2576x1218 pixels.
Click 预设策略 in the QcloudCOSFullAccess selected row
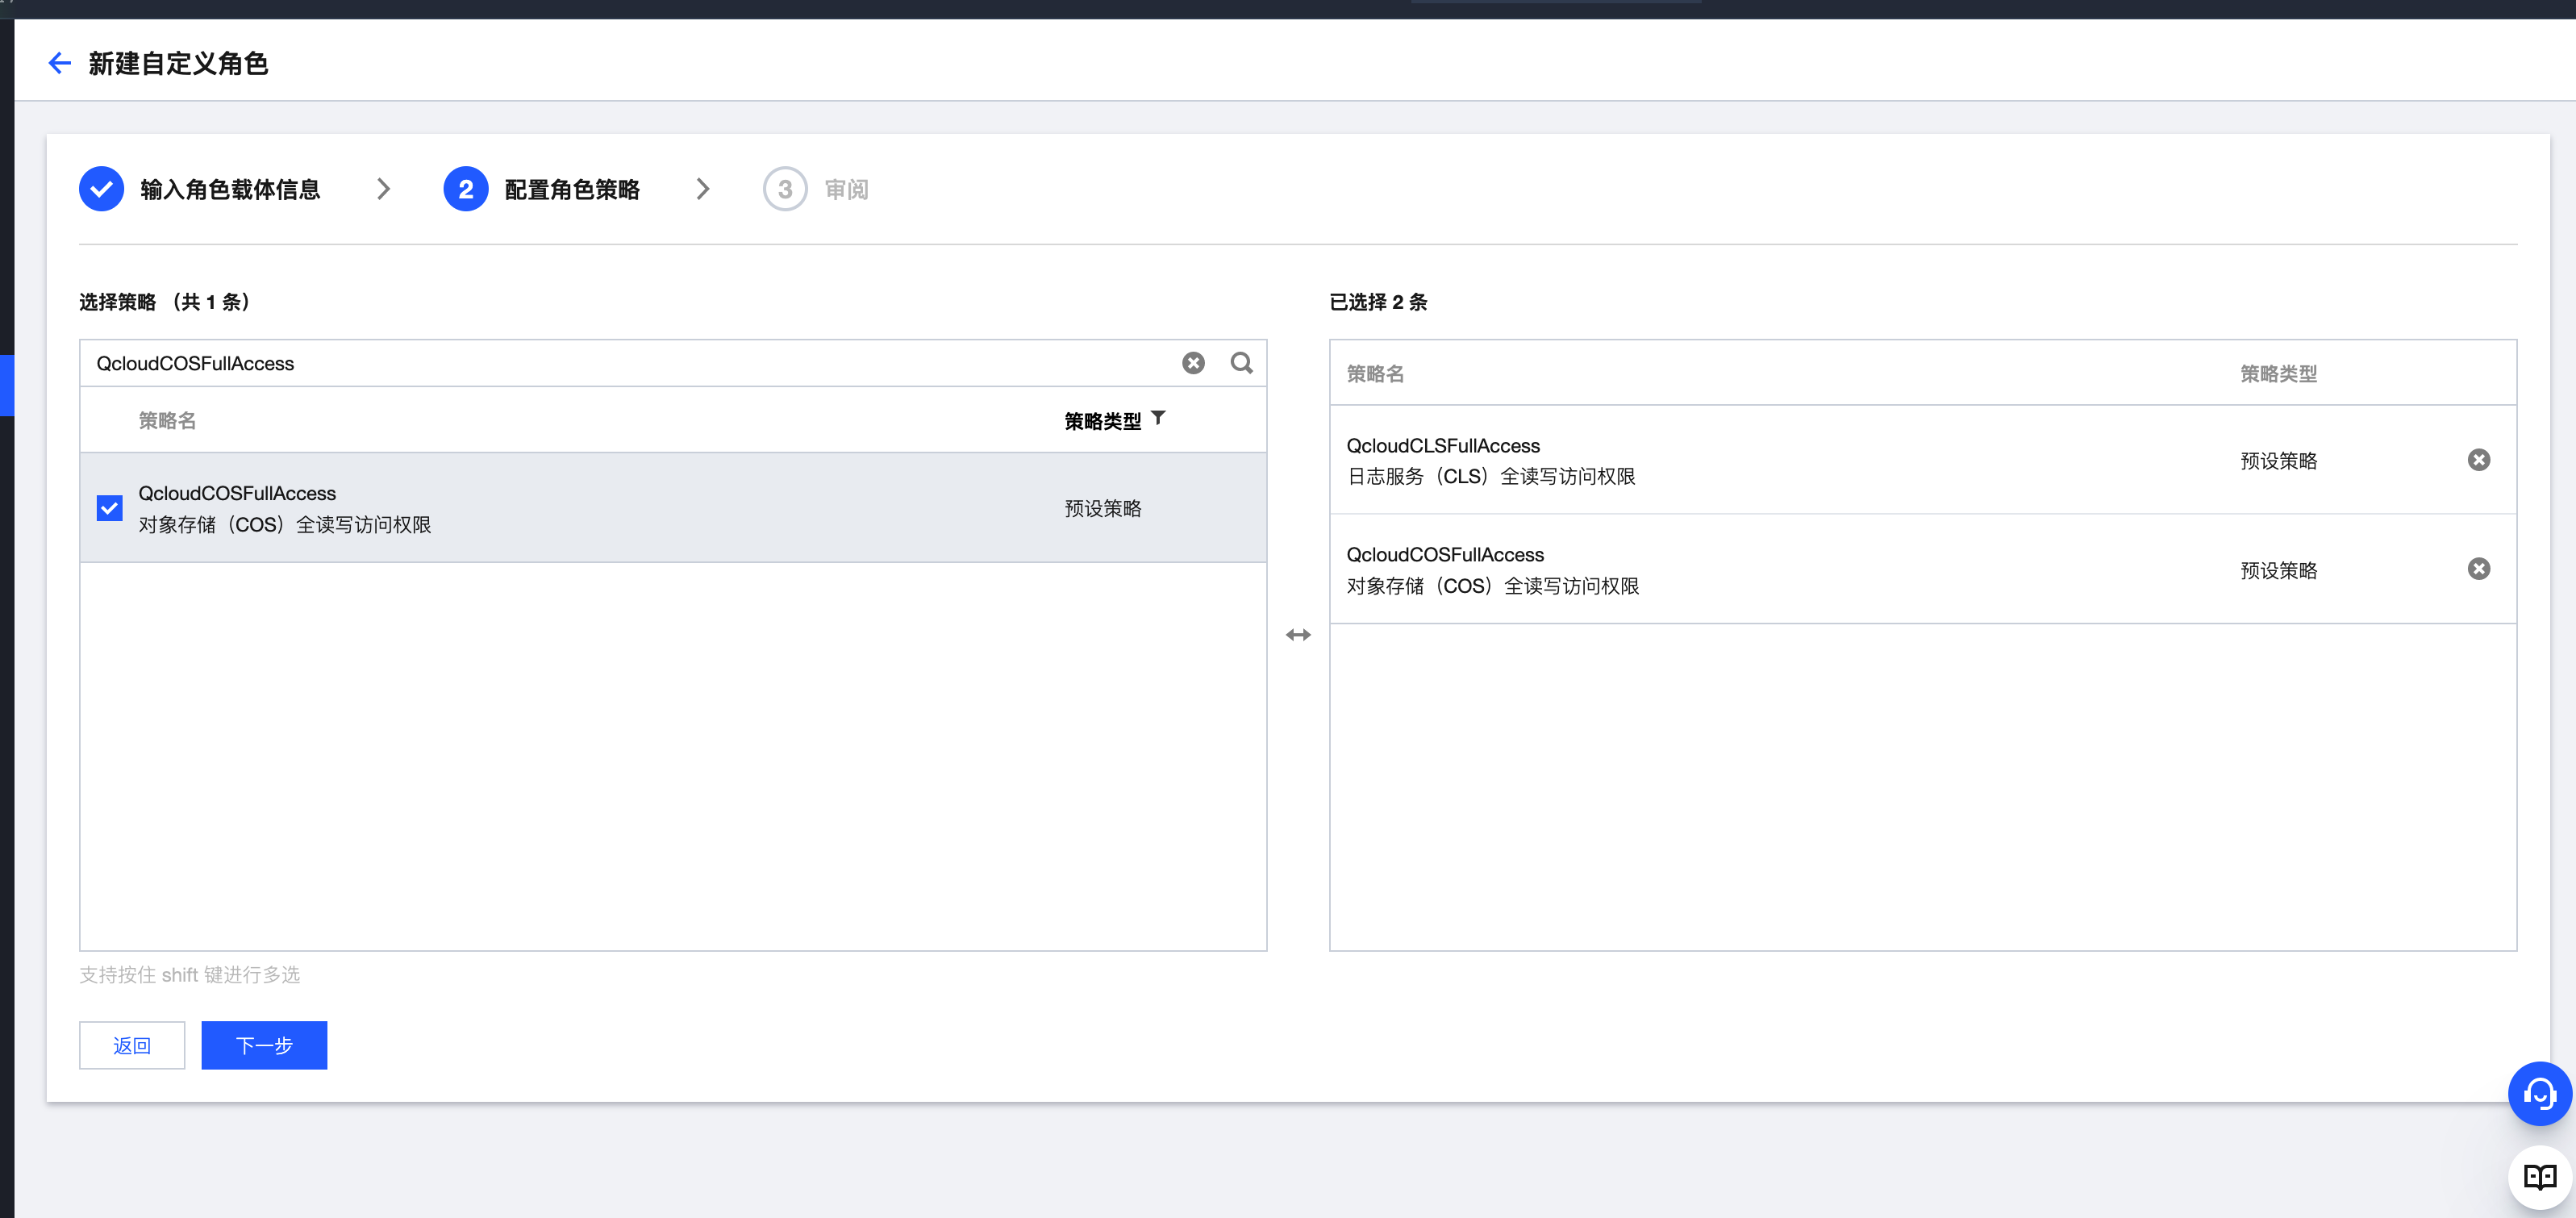[x=2278, y=571]
